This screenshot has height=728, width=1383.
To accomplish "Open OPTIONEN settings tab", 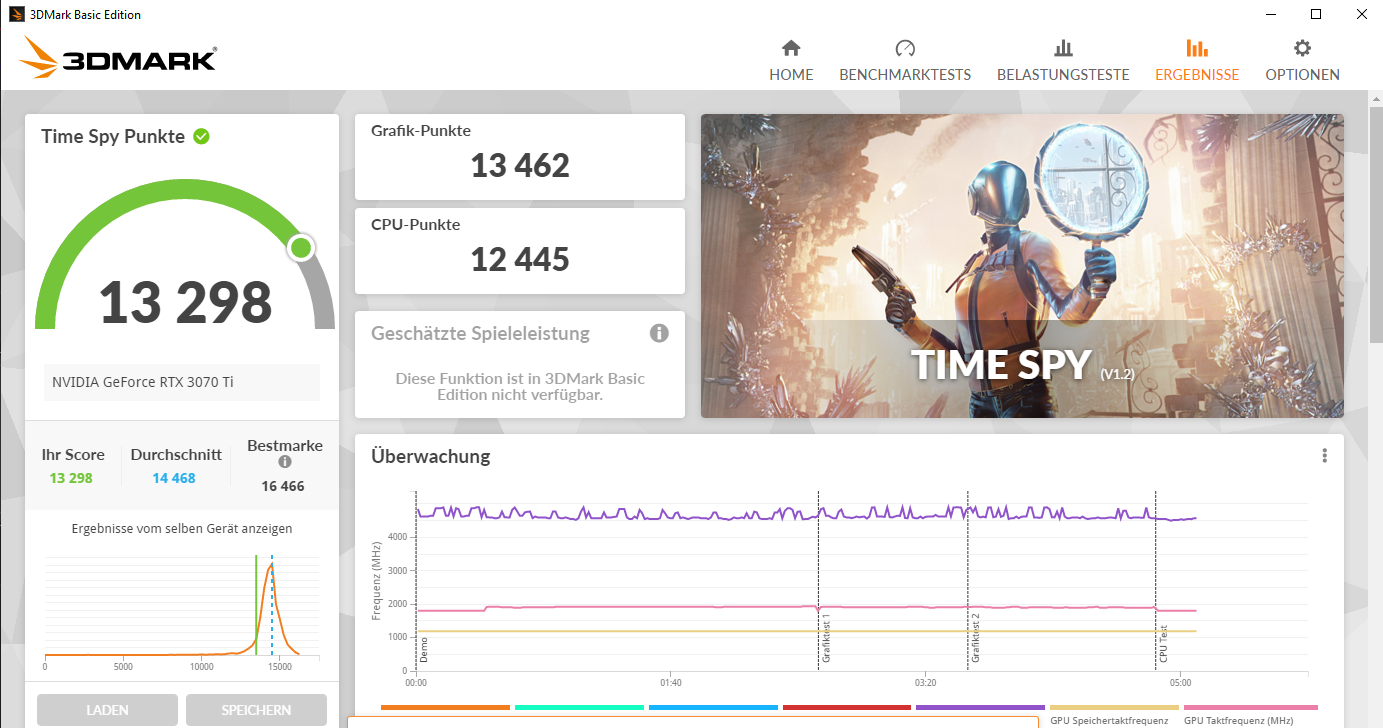I will pos(1302,61).
